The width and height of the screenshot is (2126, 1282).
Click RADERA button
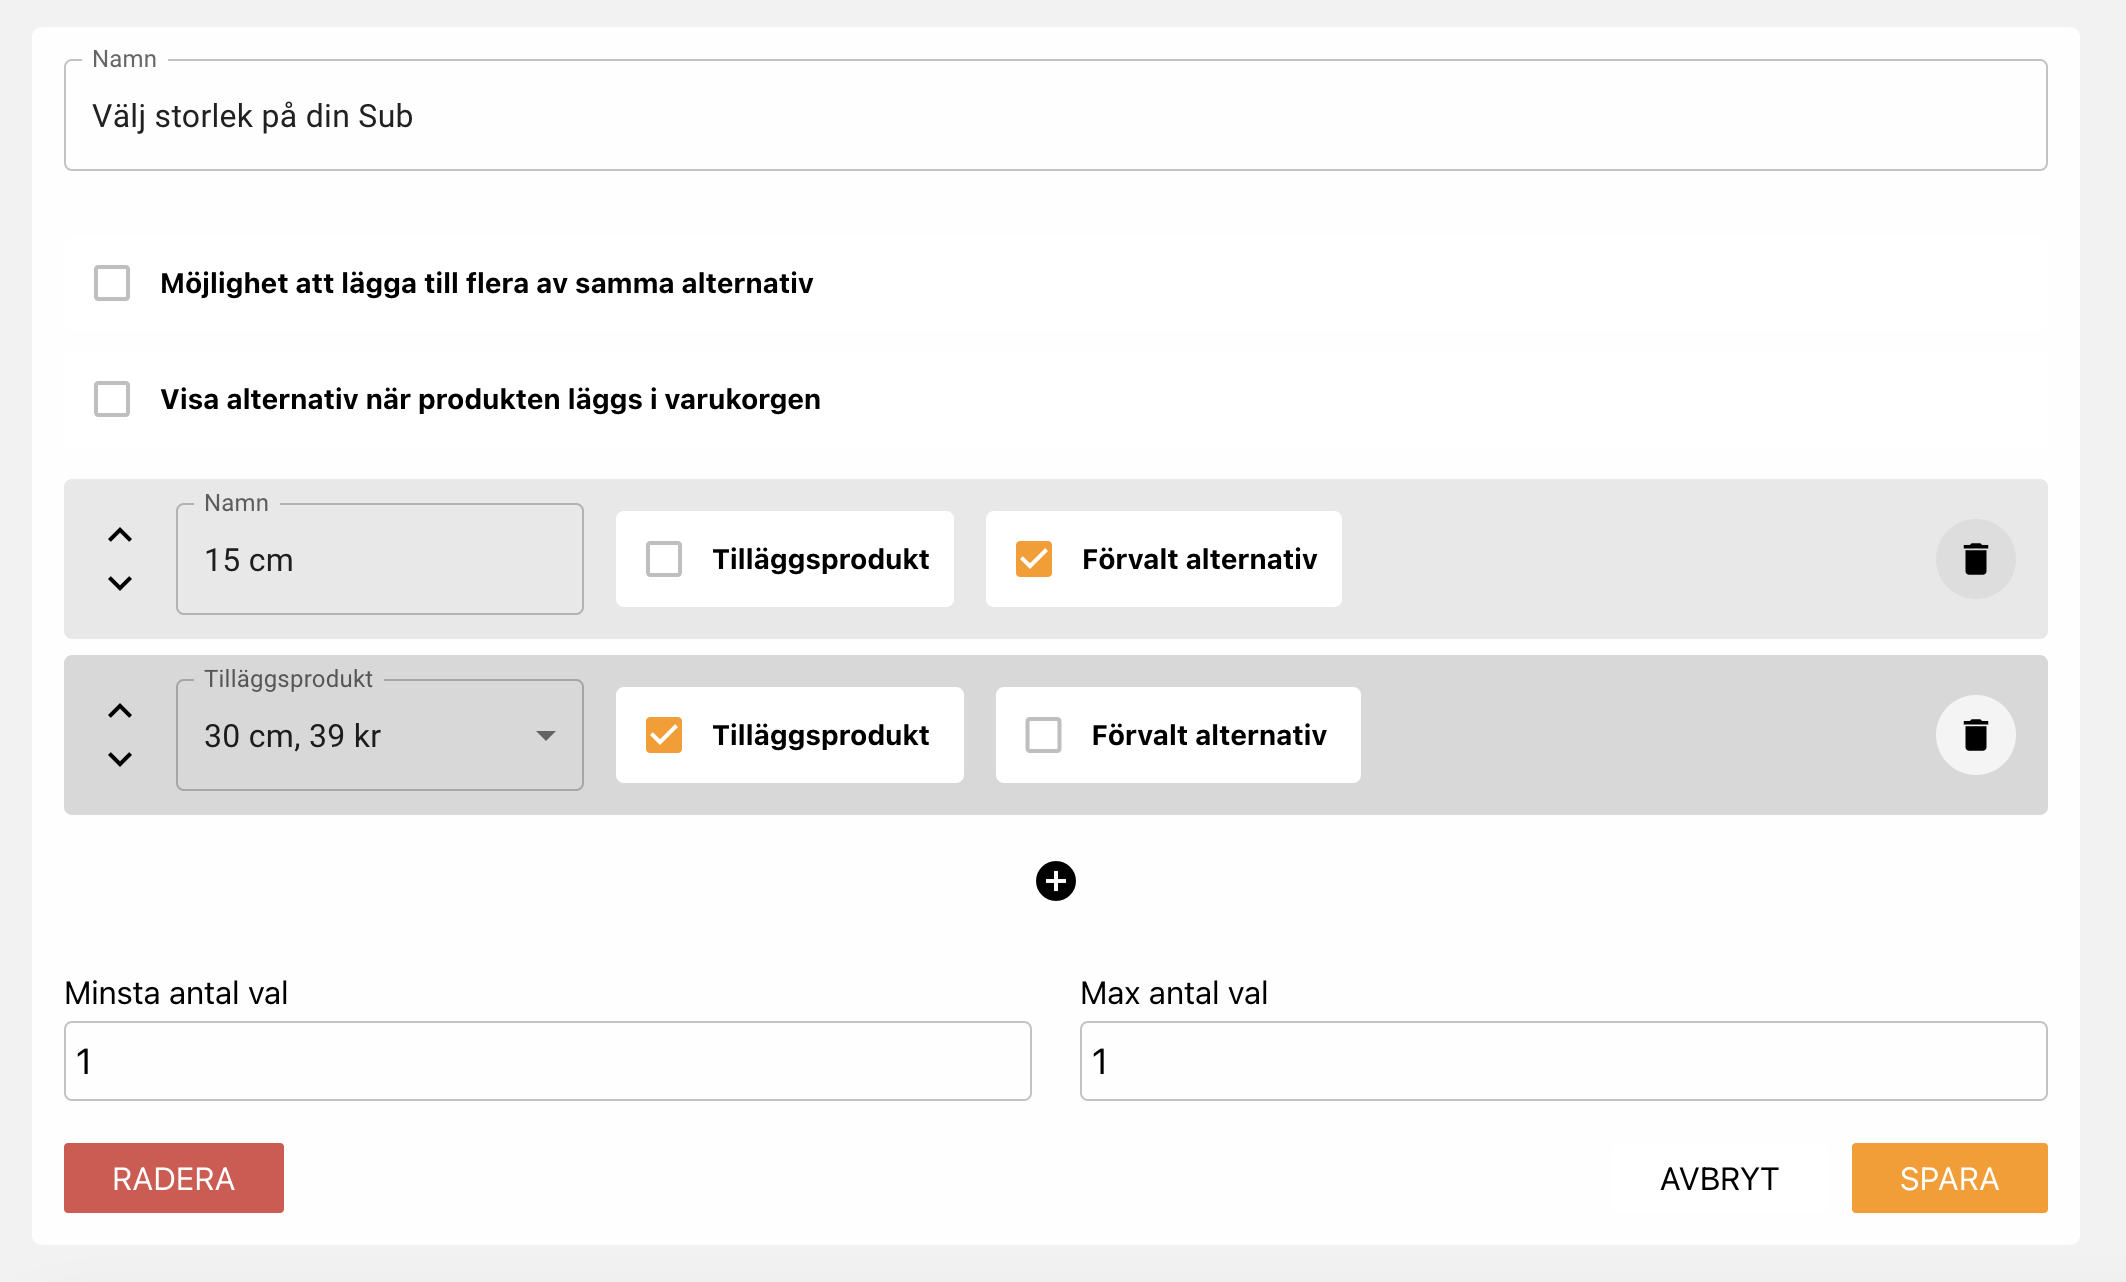(174, 1178)
